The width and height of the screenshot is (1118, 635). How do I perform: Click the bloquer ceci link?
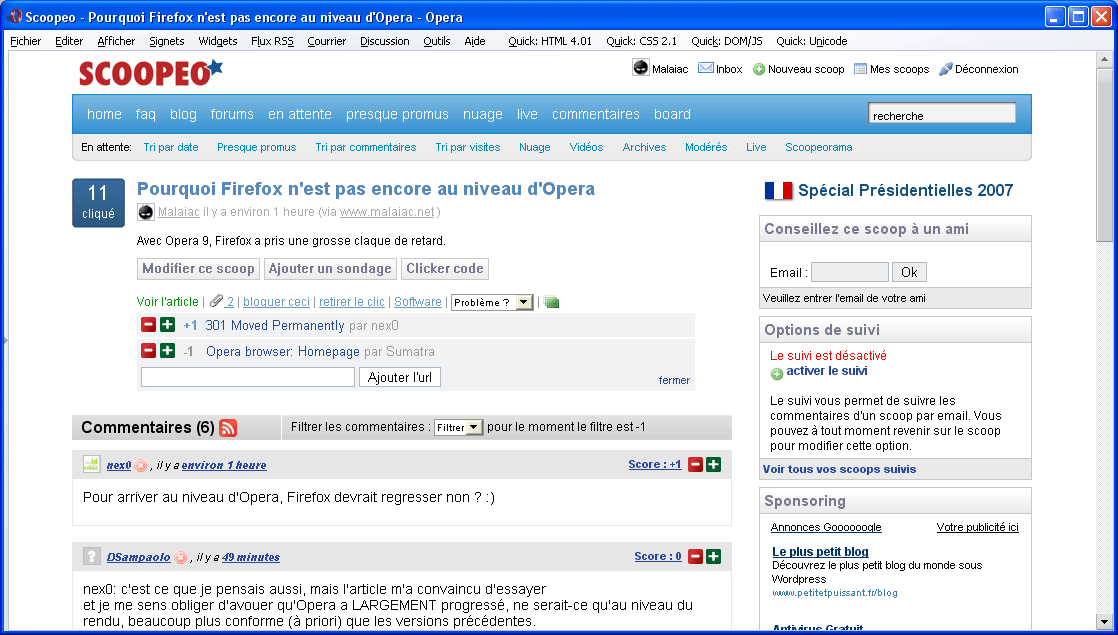tap(277, 302)
